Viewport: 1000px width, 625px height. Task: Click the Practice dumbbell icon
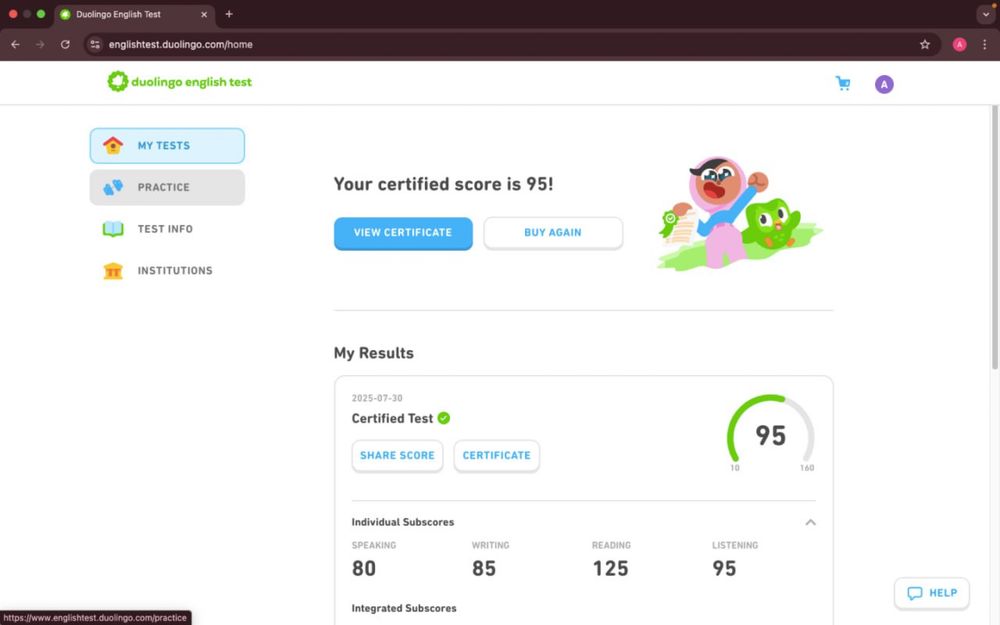click(x=113, y=187)
